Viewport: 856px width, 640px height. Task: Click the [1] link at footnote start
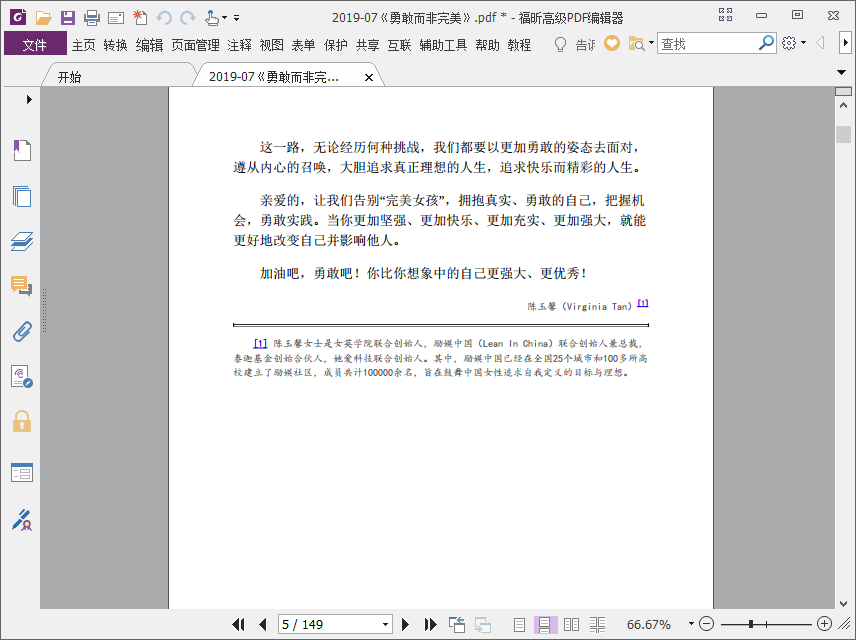pyautogui.click(x=260, y=343)
